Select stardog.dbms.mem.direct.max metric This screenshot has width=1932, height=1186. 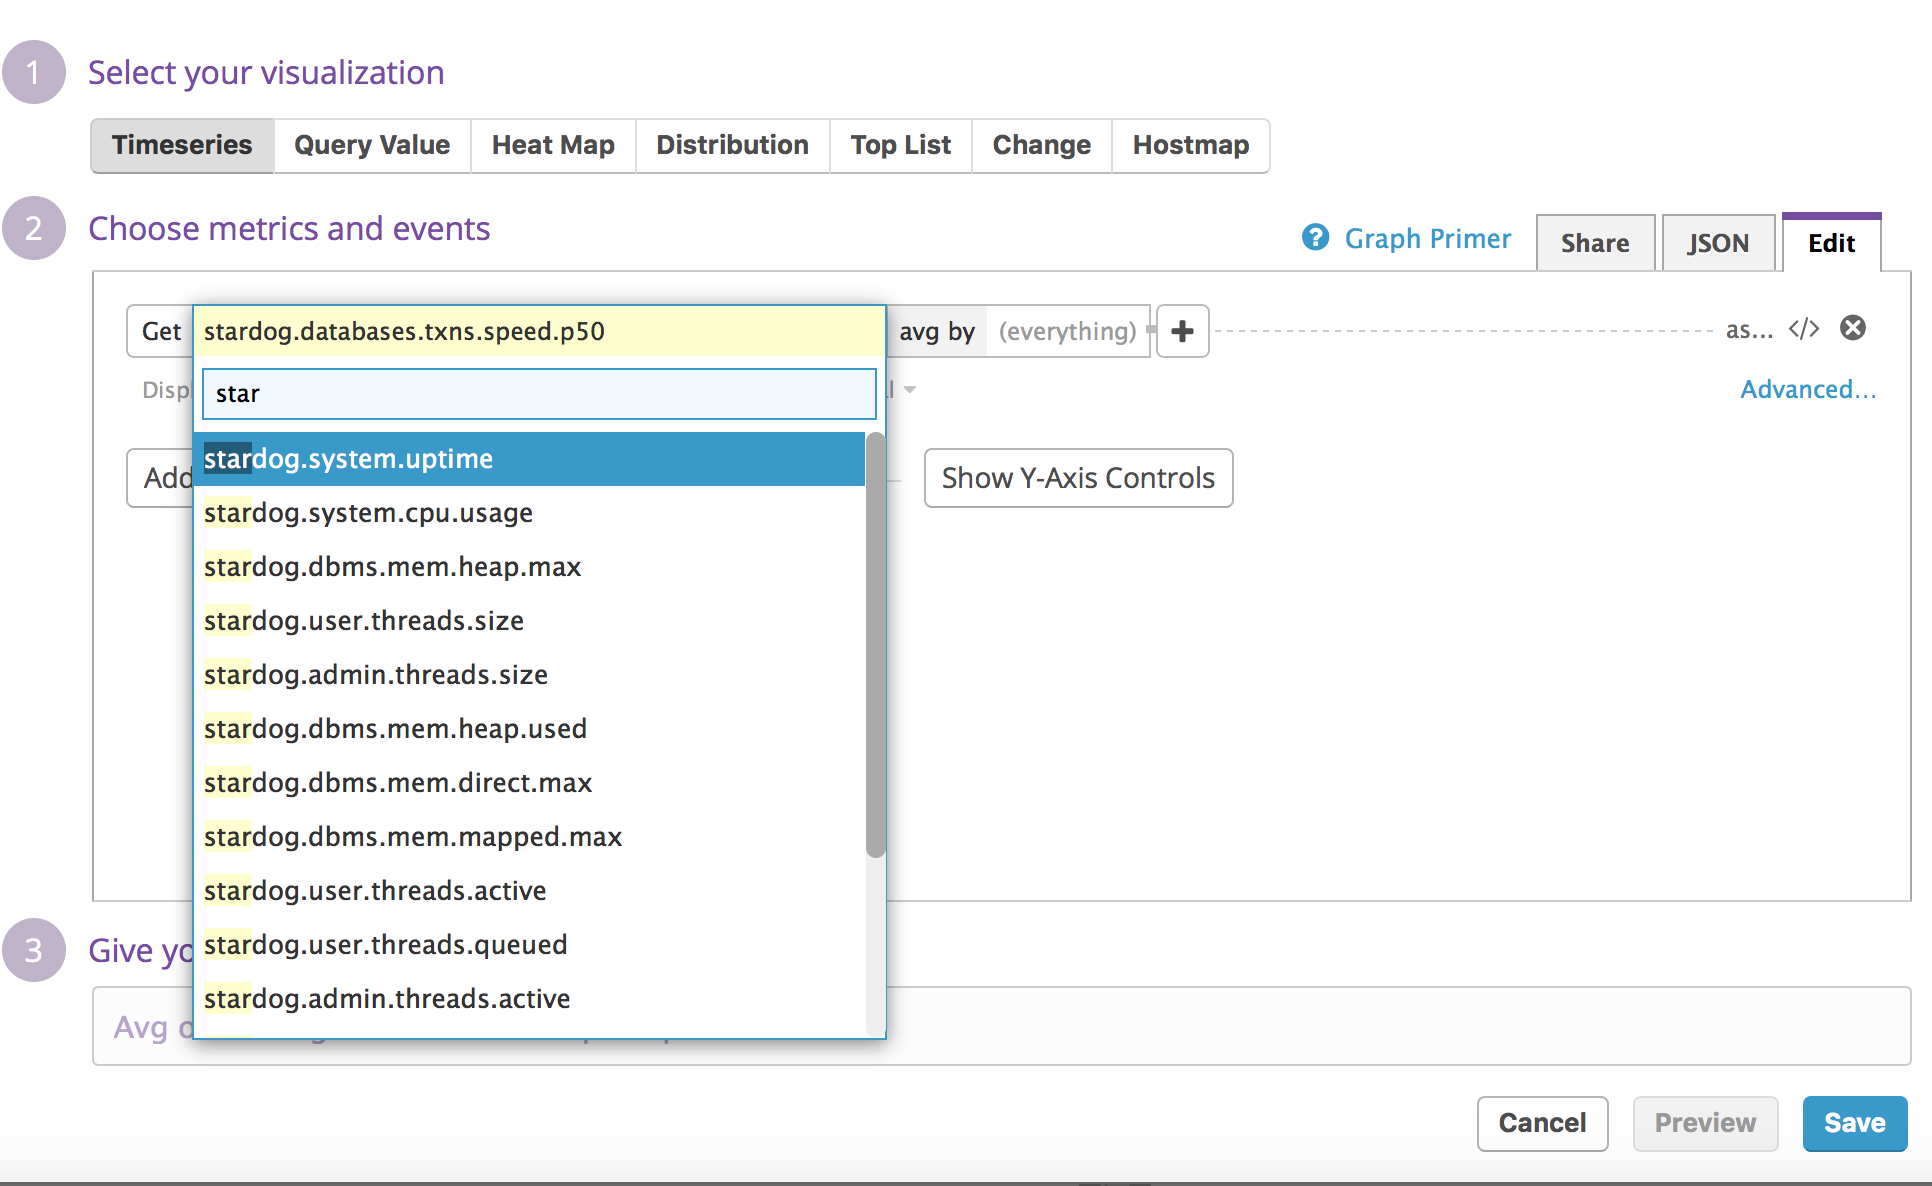coord(529,783)
